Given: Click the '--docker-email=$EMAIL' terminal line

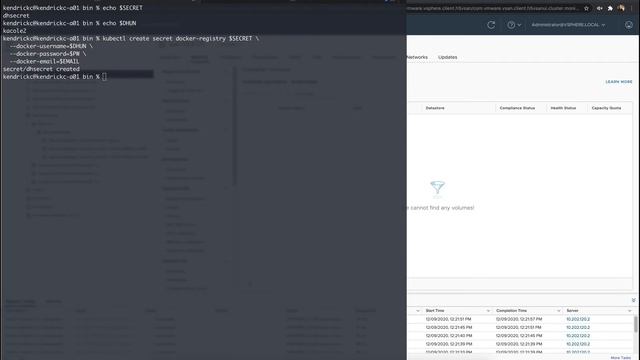Looking at the screenshot, I should click(x=44, y=61).
